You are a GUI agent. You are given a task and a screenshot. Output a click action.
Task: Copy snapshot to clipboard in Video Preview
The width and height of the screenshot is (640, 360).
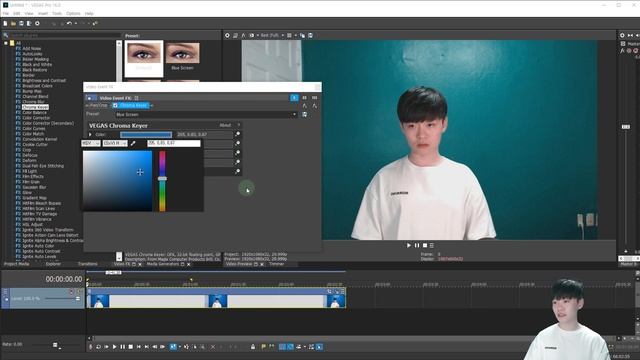coord(302,36)
